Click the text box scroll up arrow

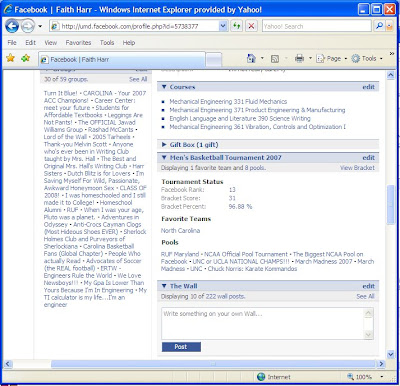(368, 313)
